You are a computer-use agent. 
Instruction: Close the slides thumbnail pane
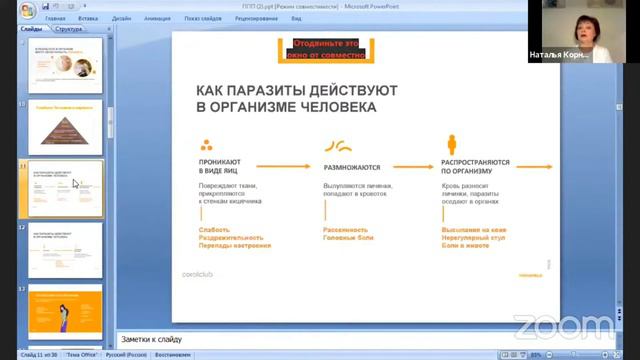click(x=109, y=29)
